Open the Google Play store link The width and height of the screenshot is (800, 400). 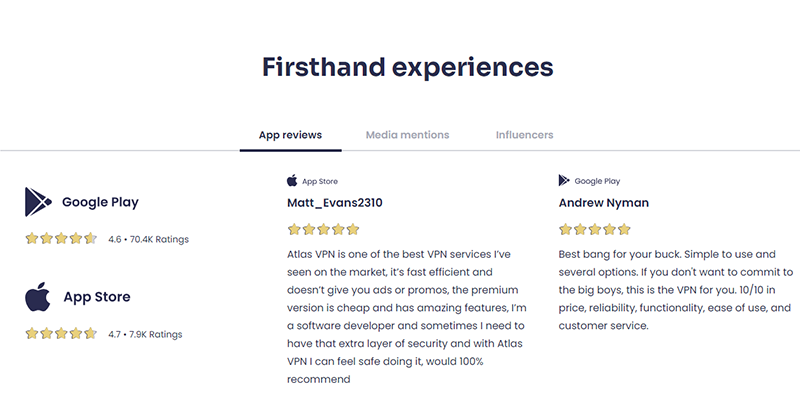click(101, 203)
